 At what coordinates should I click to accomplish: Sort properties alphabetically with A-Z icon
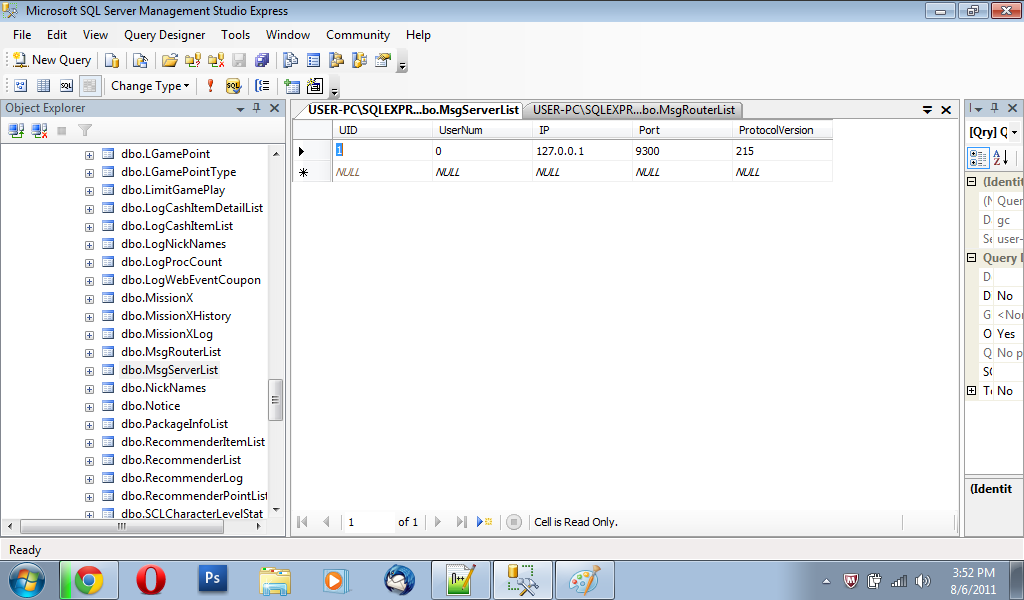point(999,158)
